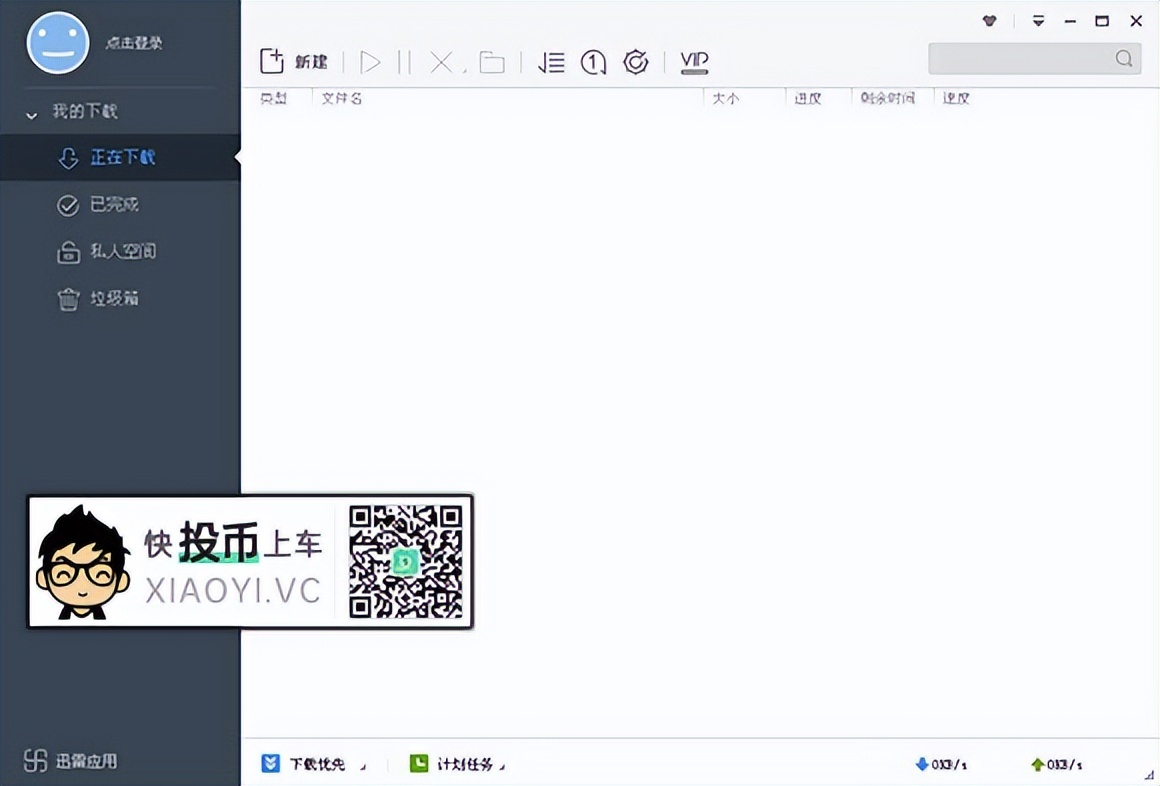Click the sort task list icon

coord(551,62)
